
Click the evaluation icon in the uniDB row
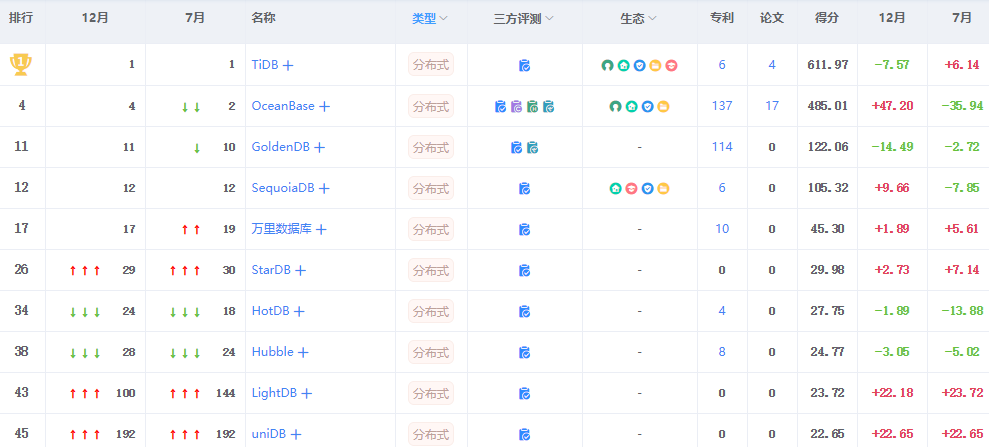click(x=524, y=434)
